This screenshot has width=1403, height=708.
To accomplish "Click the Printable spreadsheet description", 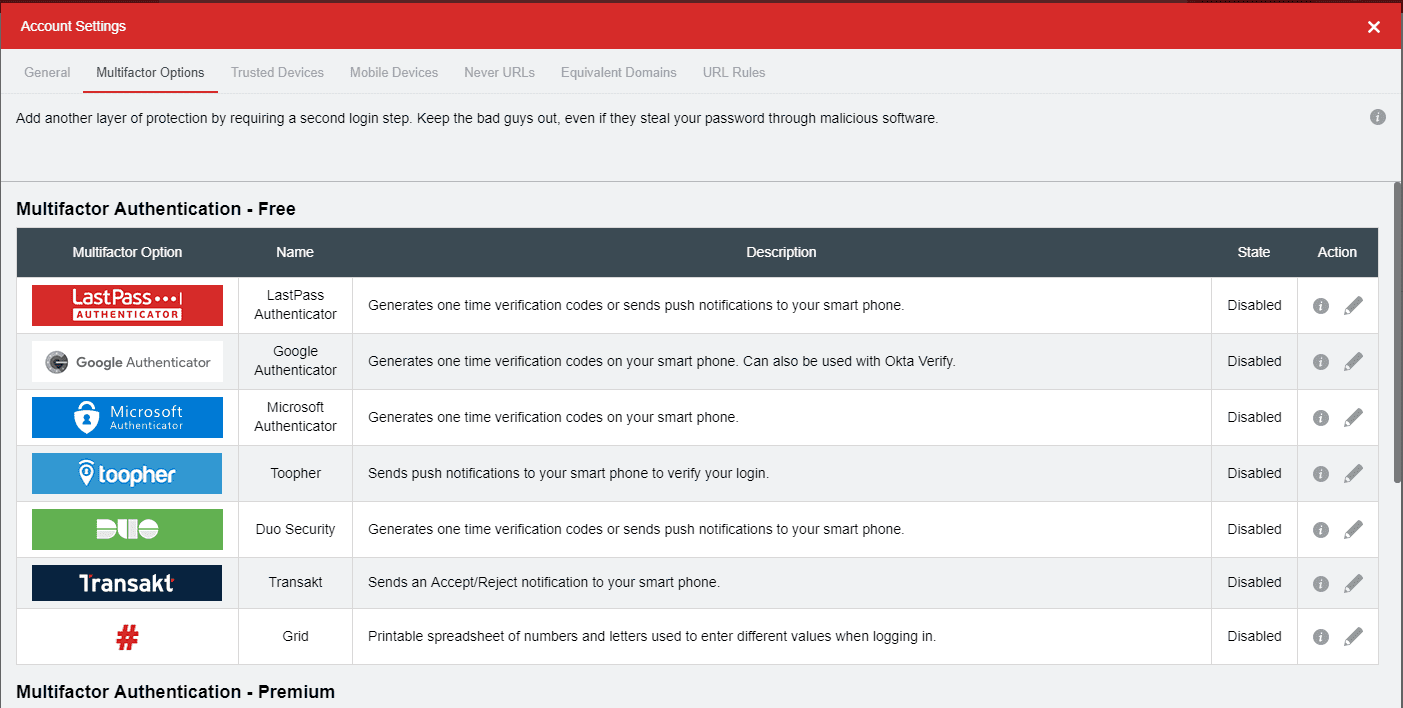I will [x=652, y=636].
